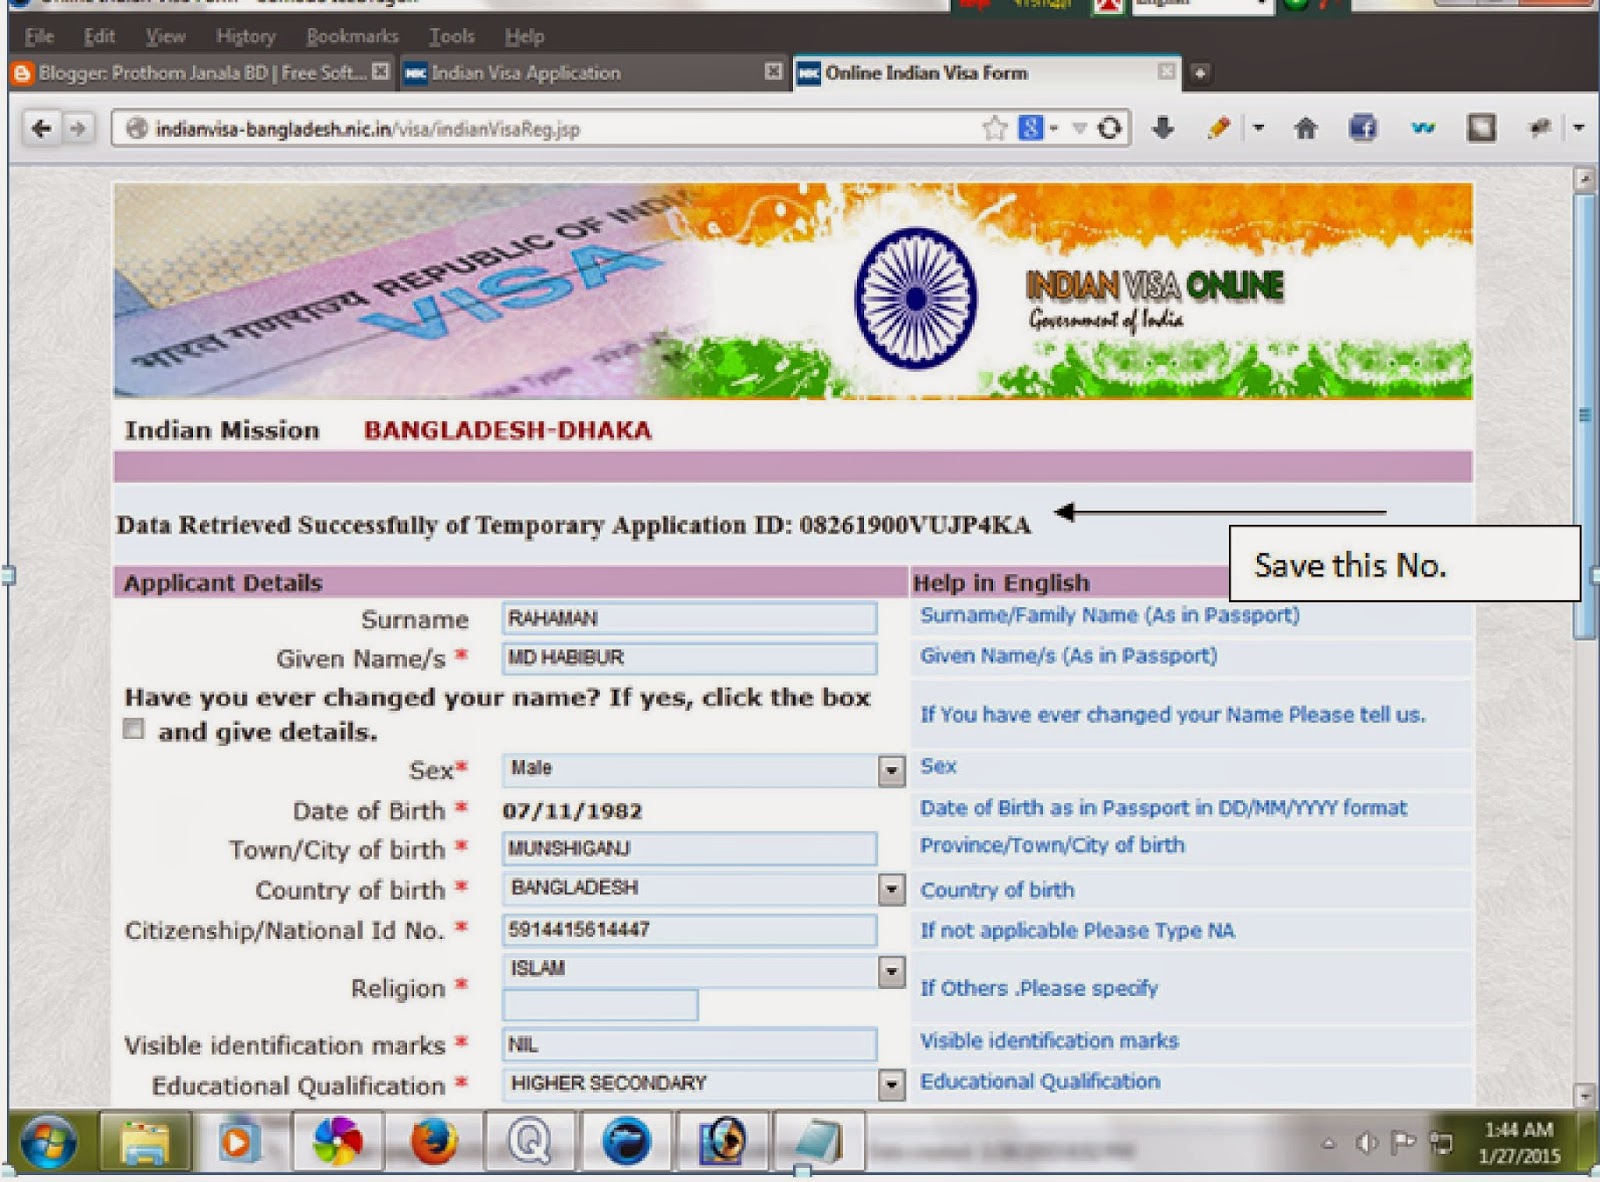Click the Visible identification marks field
This screenshot has width=1600, height=1182.
coord(689,1045)
